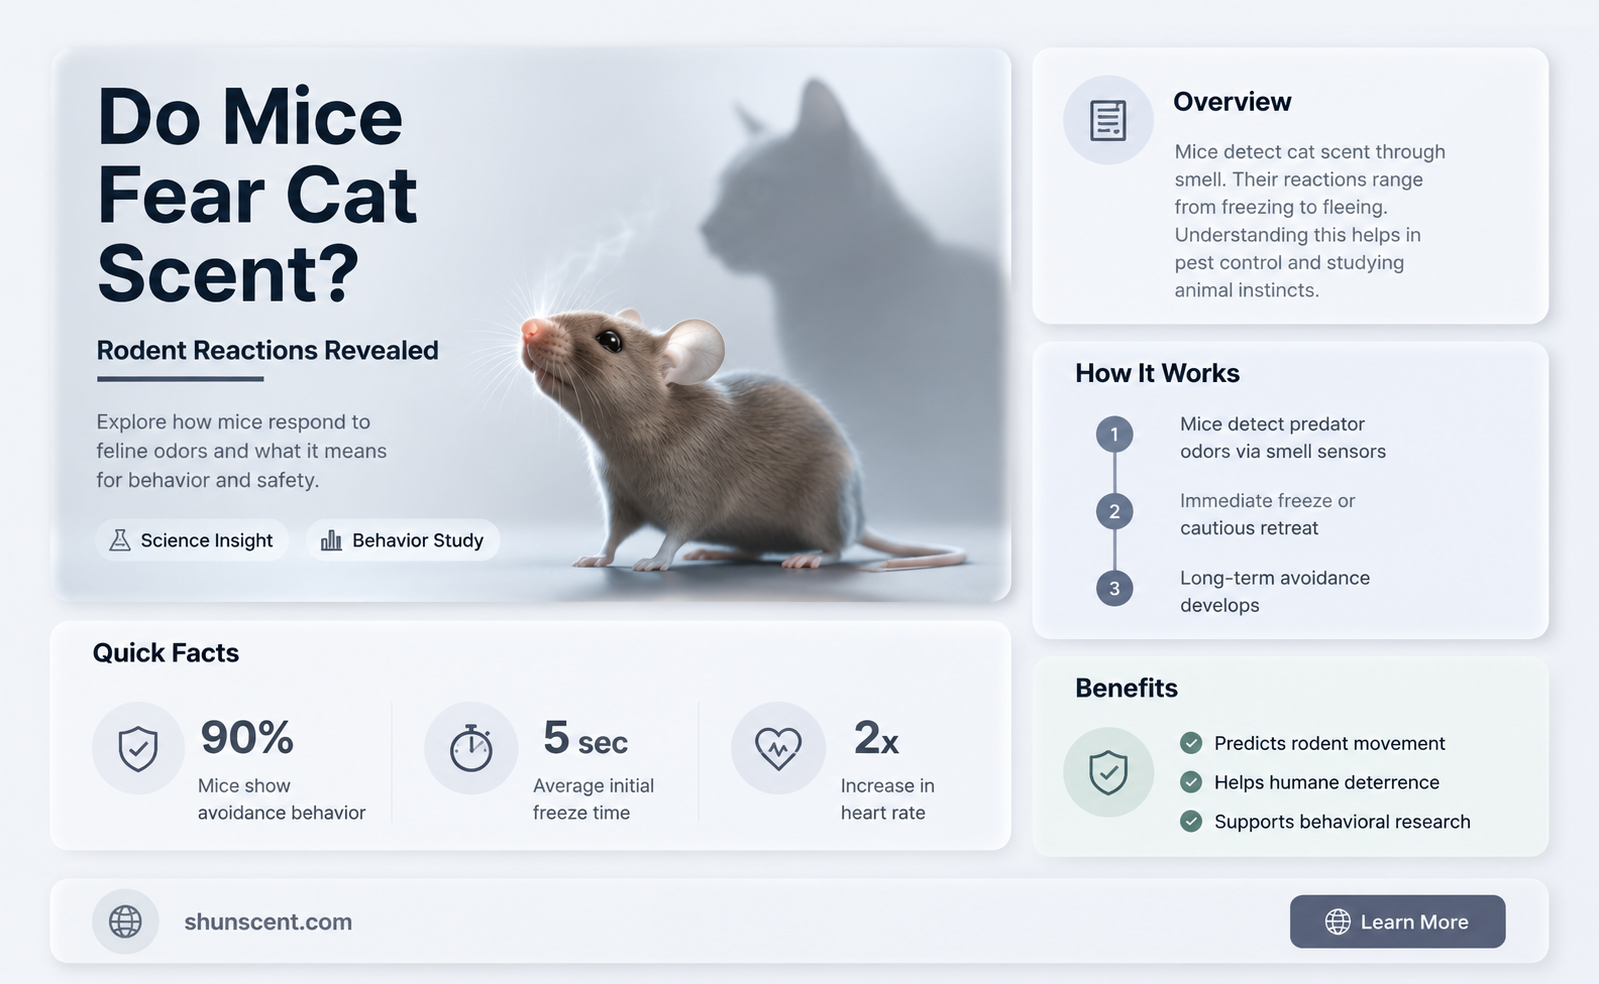
Task: Click the Quick Facts heading
Action: point(166,653)
